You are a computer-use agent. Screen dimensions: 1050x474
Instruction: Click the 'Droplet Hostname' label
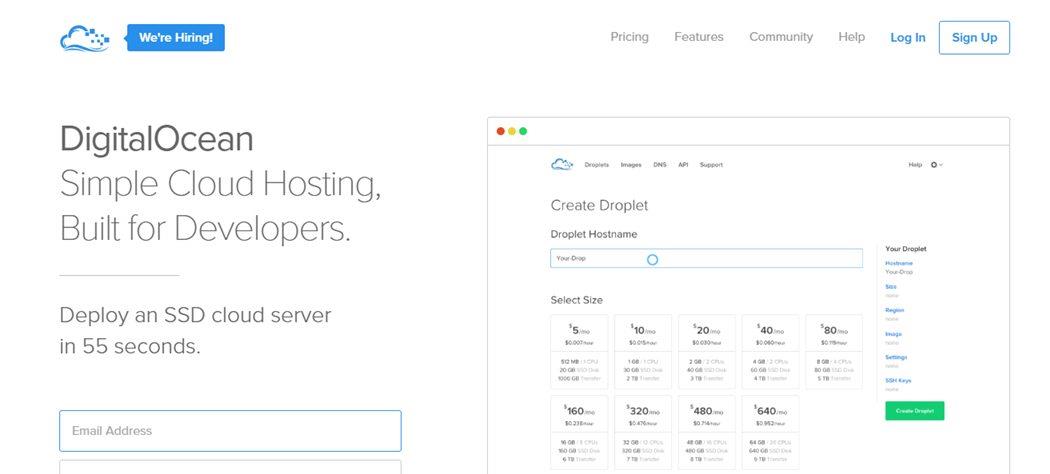594,234
